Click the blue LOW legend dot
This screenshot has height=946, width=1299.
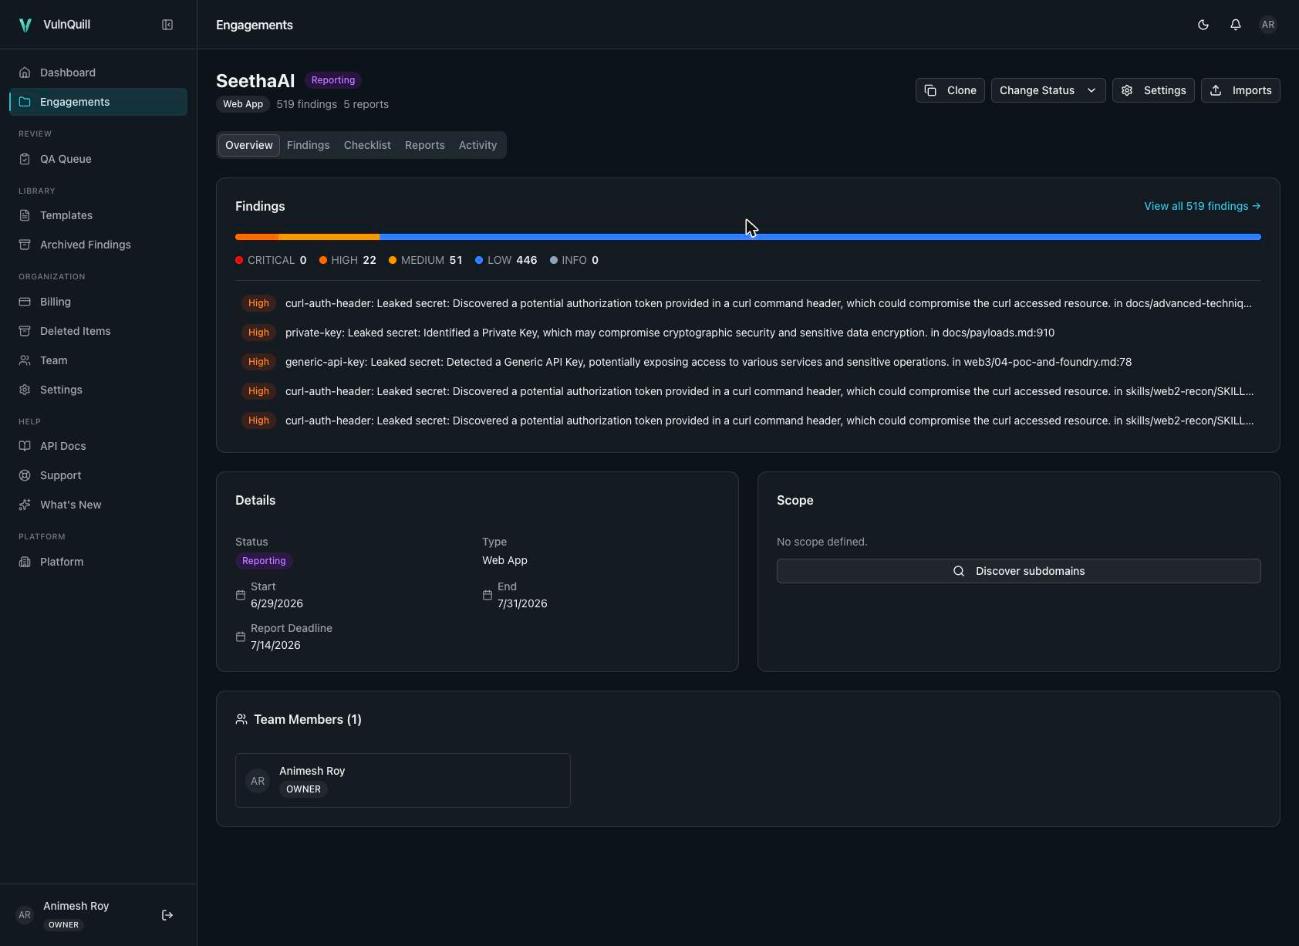click(x=479, y=260)
